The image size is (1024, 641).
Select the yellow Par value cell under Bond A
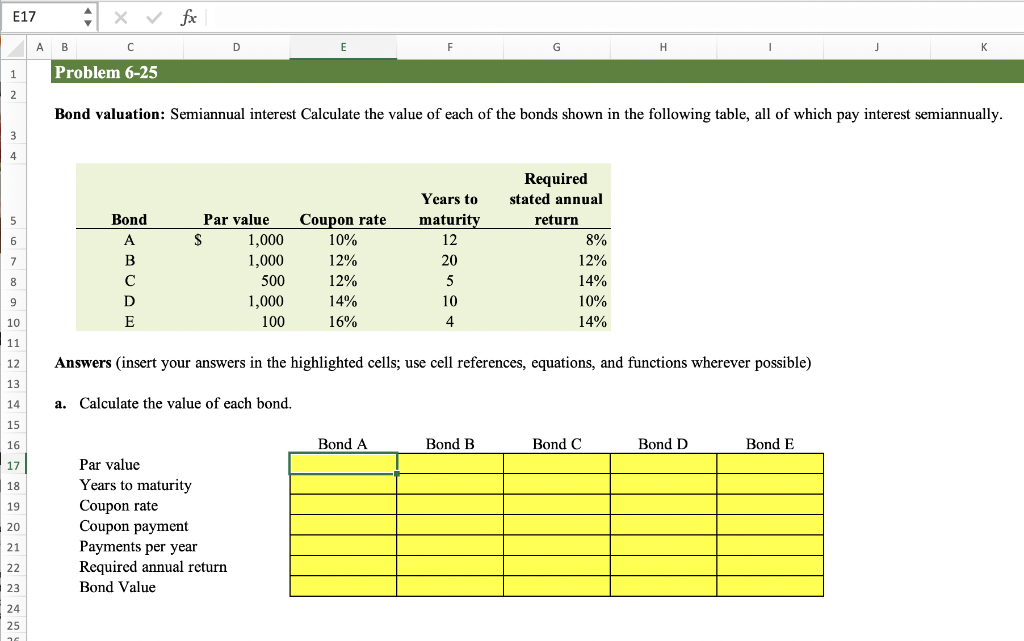point(343,464)
